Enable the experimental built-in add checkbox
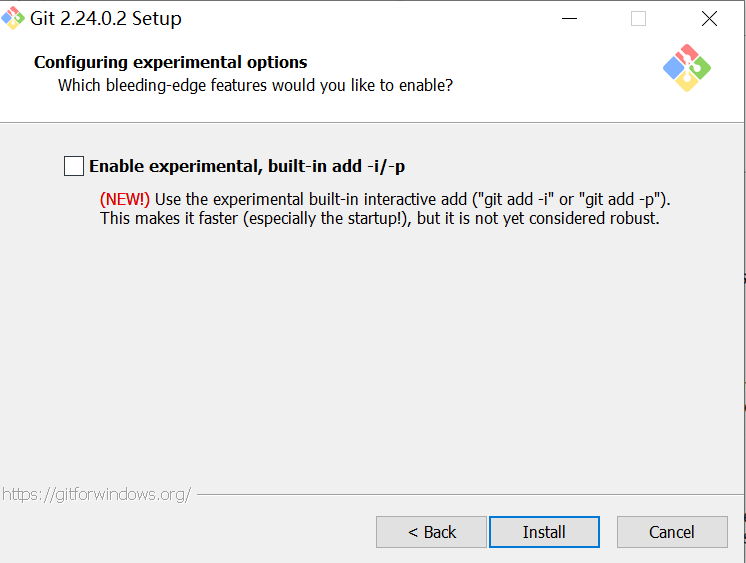The image size is (746, 563). tap(74, 166)
